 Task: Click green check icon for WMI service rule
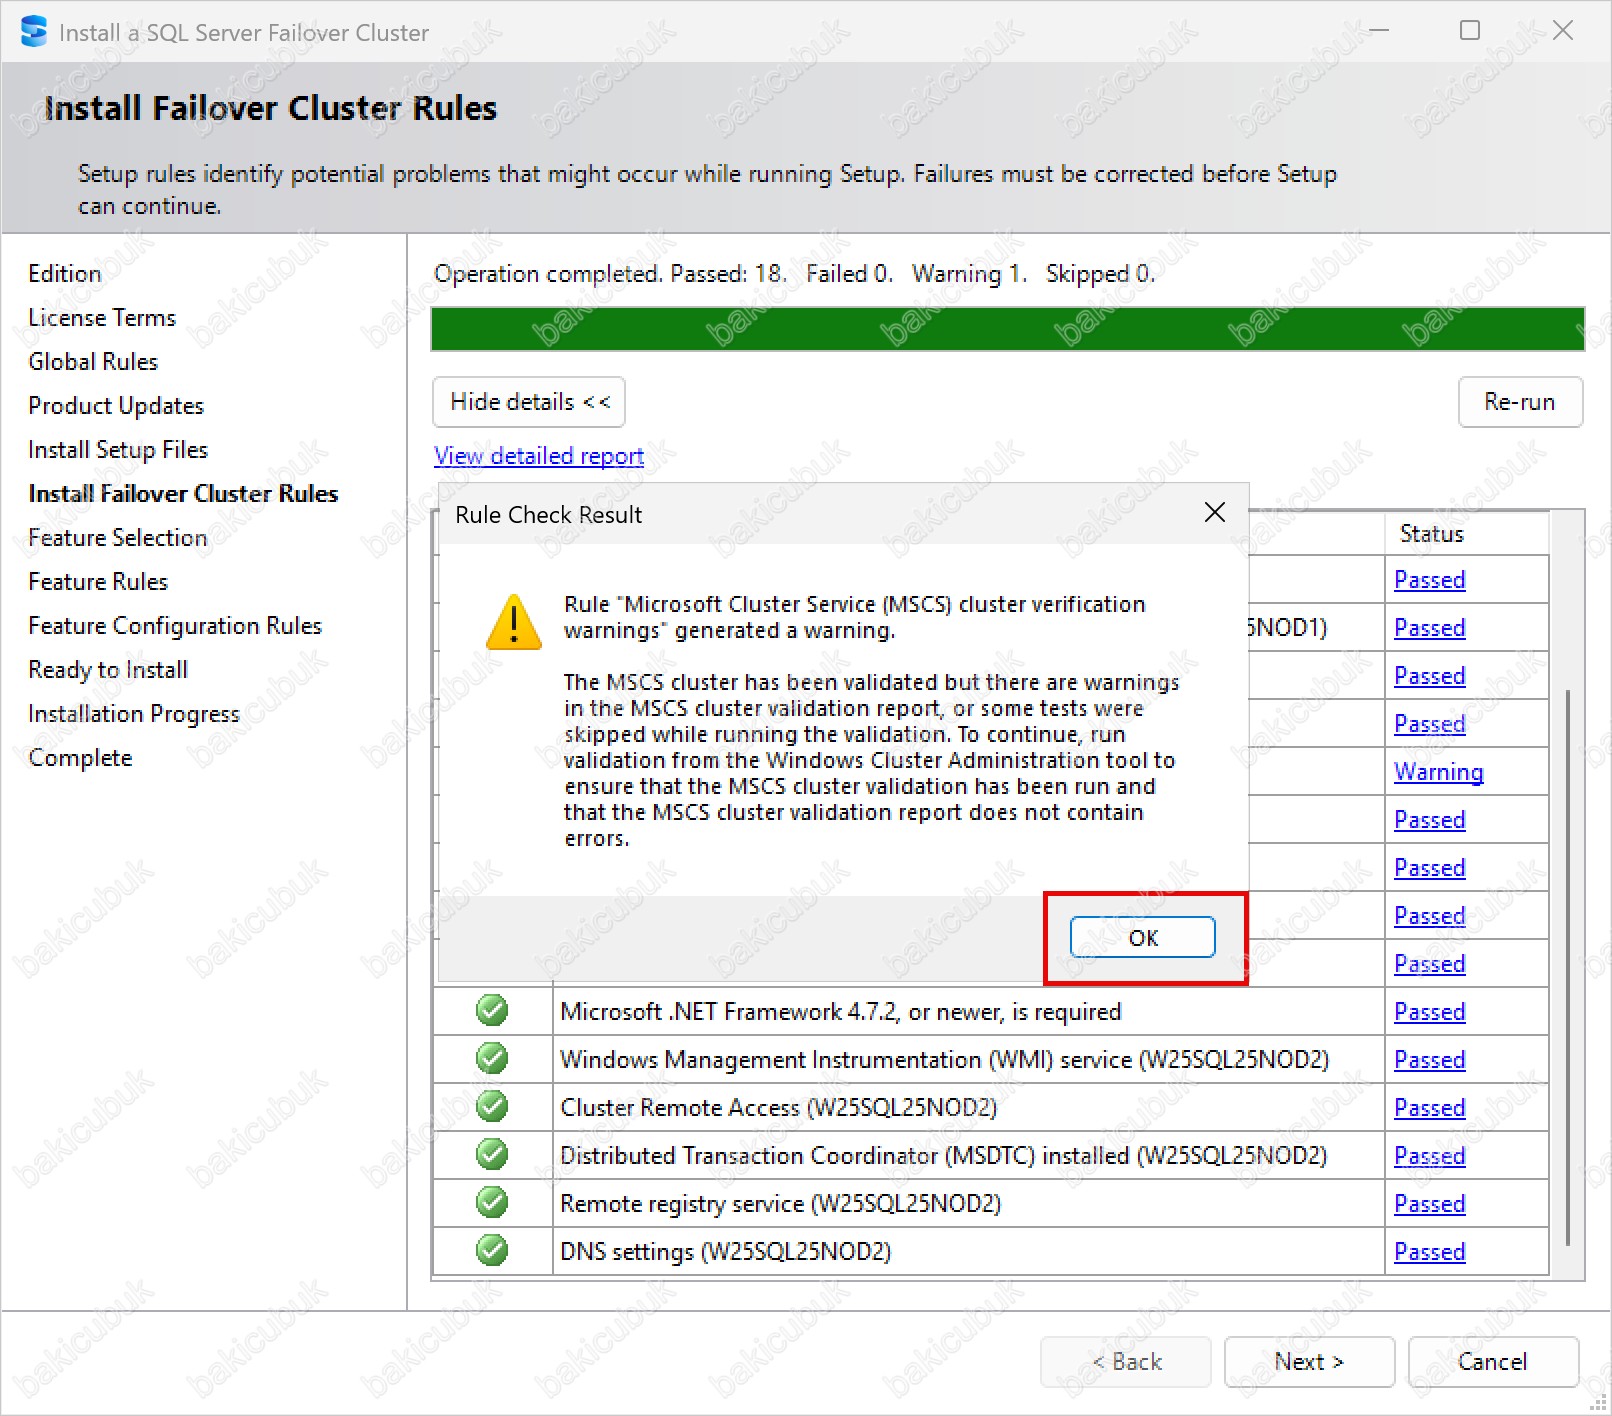(492, 1059)
